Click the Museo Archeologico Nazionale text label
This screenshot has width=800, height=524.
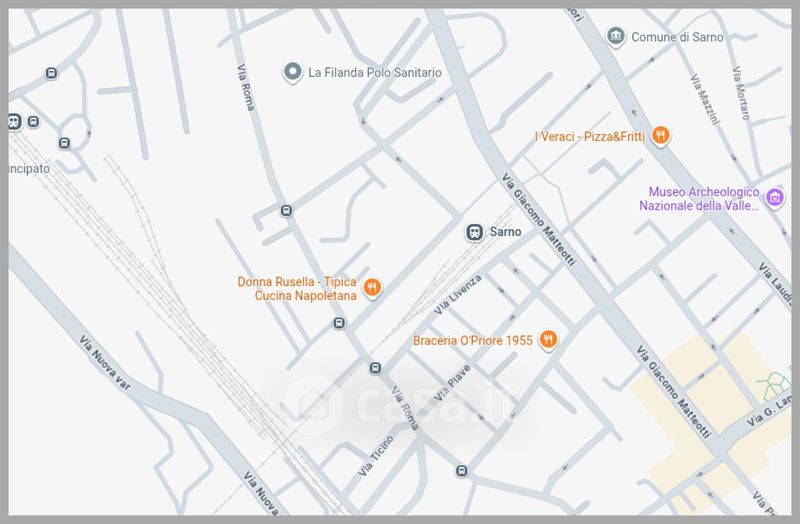(699, 199)
